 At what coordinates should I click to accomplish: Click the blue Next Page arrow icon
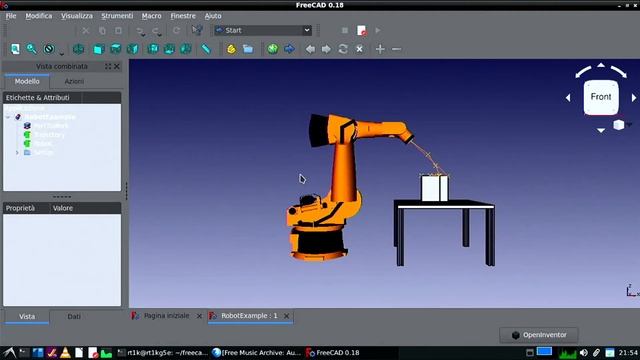click(x=289, y=49)
